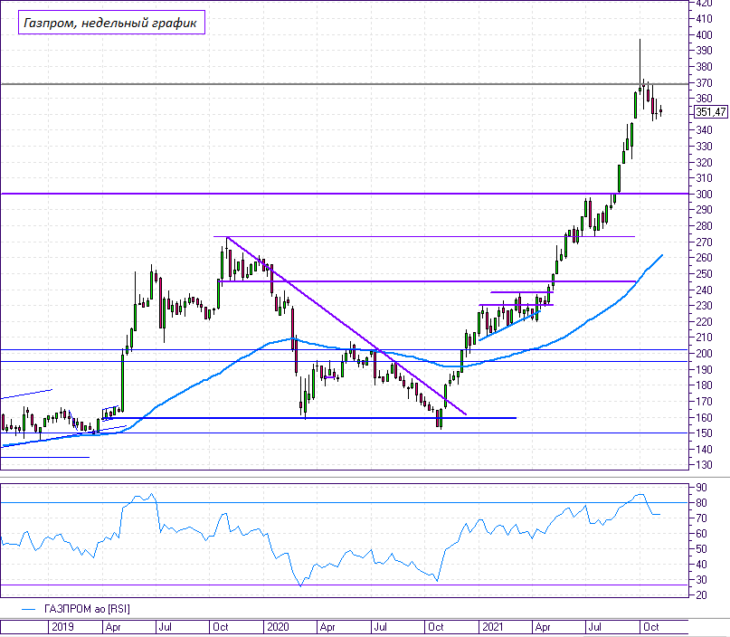Click the 180 value on price axis
This screenshot has height=637, width=730.
point(704,385)
